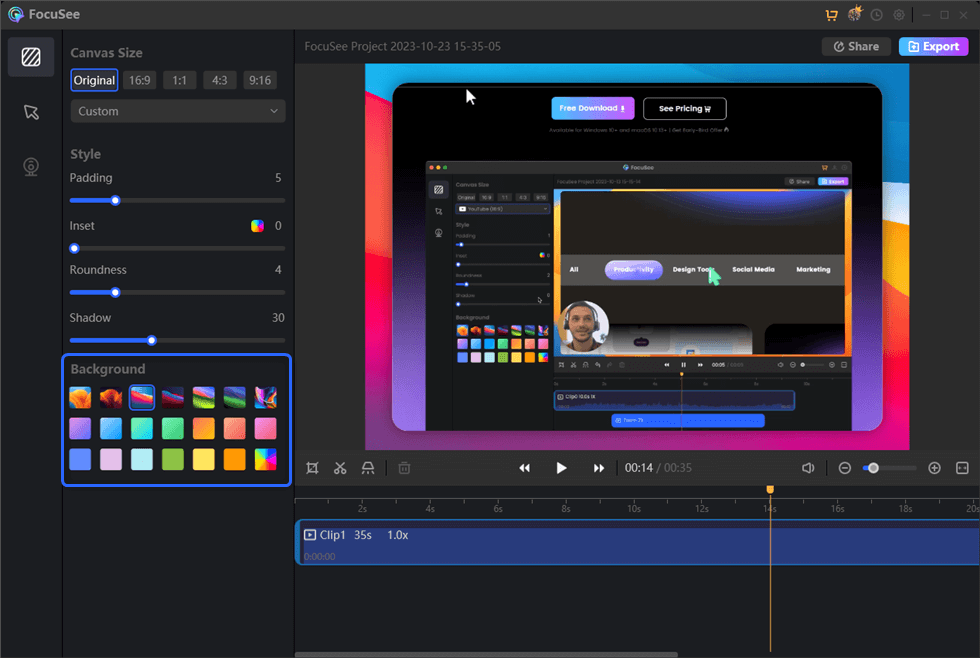Choose the solid light pink background swatch
Image resolution: width=980 pixels, height=658 pixels.
click(111, 459)
